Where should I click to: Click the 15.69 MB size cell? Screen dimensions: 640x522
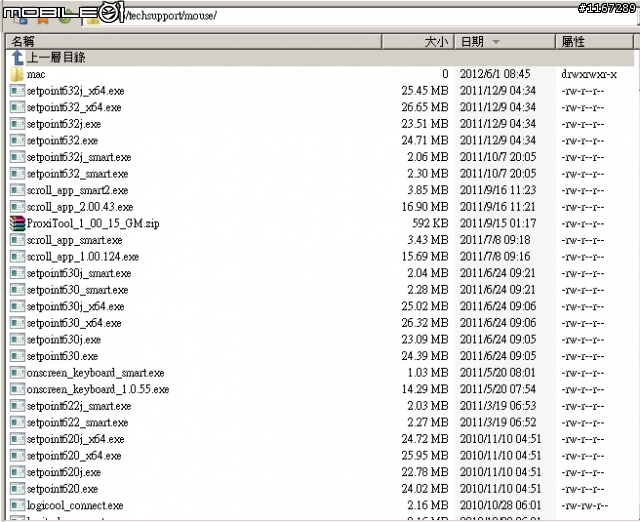point(425,257)
